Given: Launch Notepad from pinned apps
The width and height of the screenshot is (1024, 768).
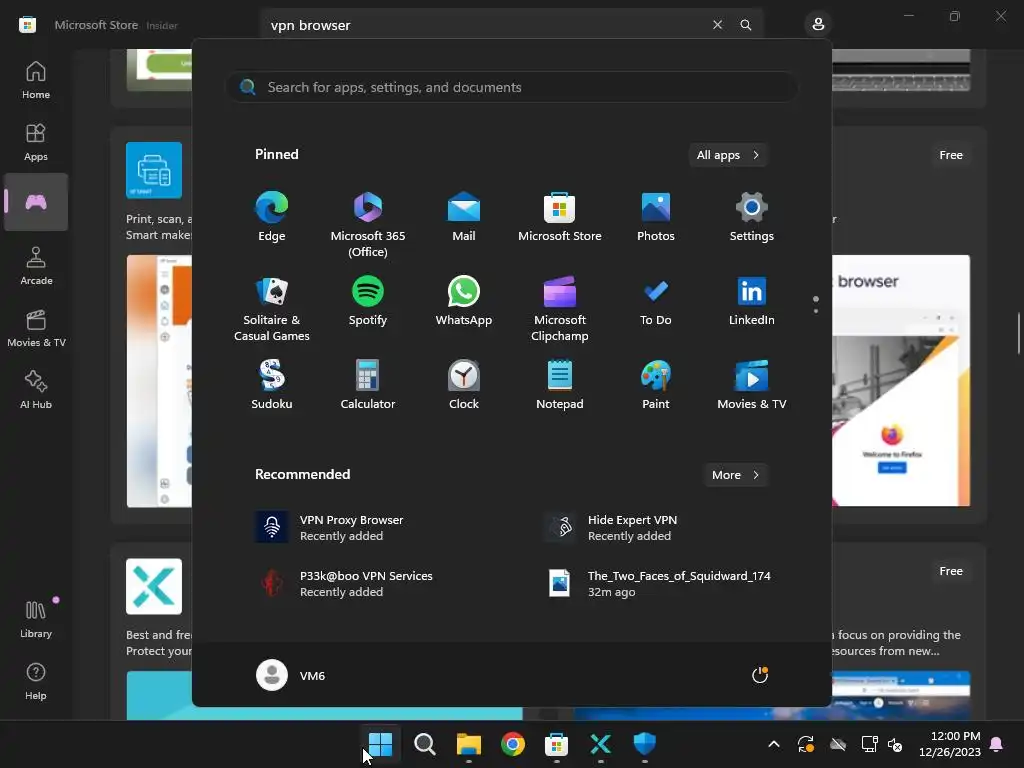Looking at the screenshot, I should tap(560, 385).
